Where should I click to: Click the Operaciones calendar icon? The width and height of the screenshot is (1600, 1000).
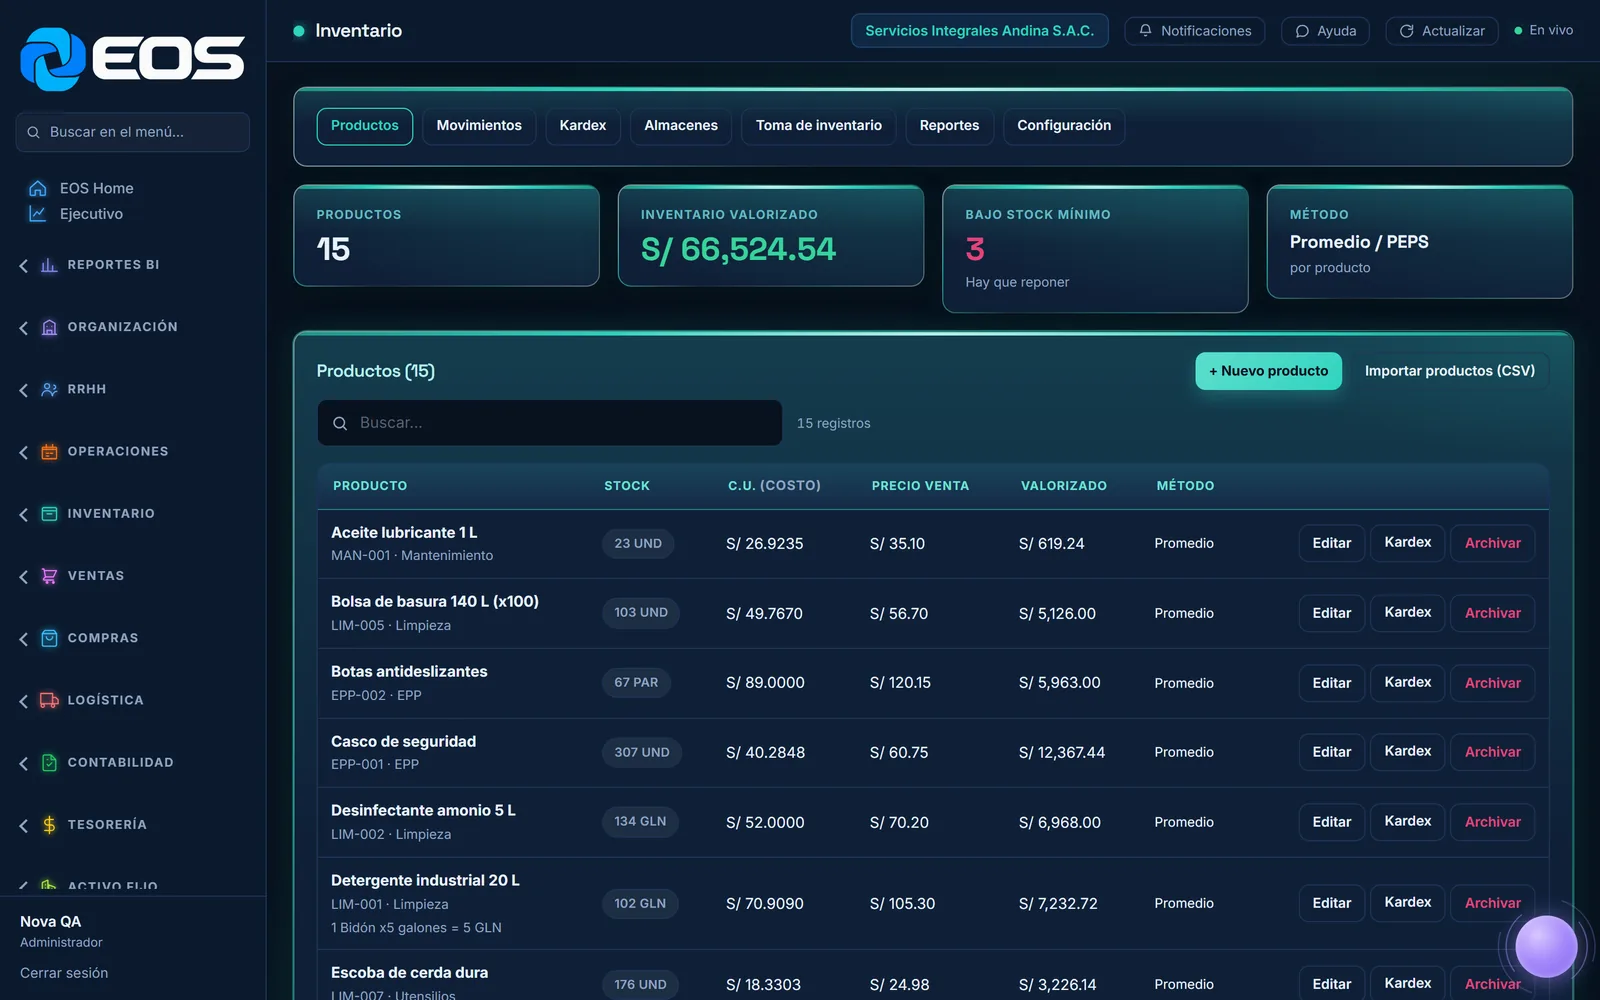pos(49,452)
